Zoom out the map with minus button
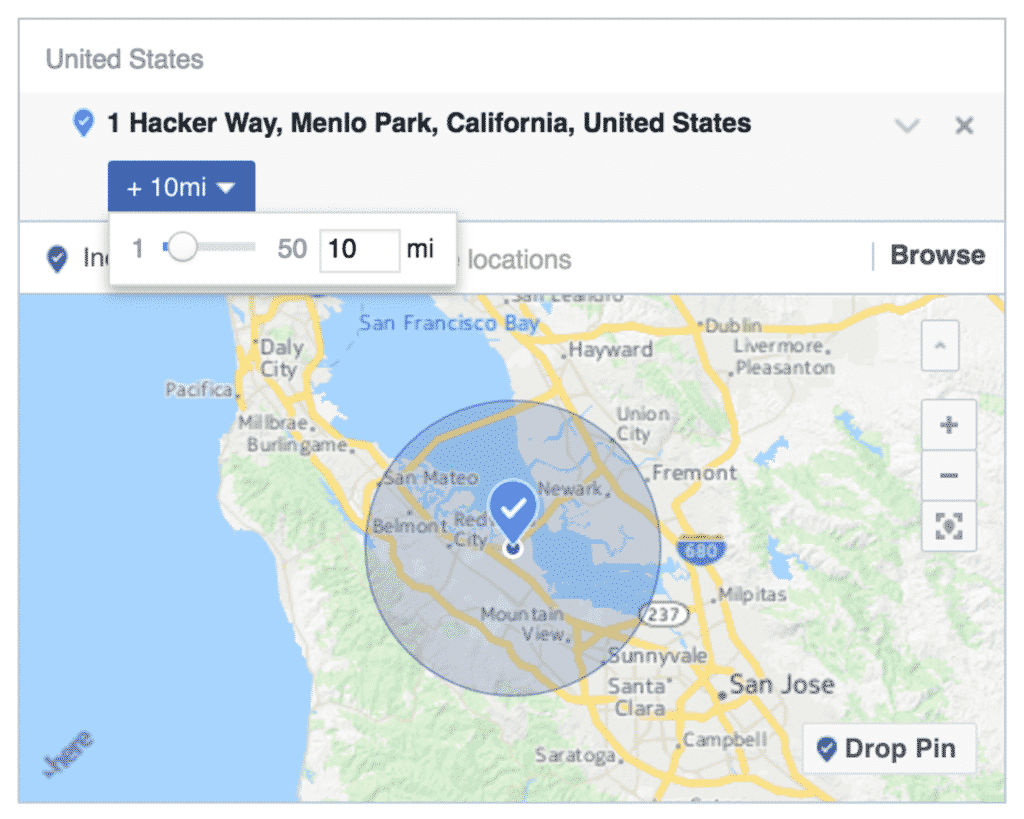 pos(948,475)
